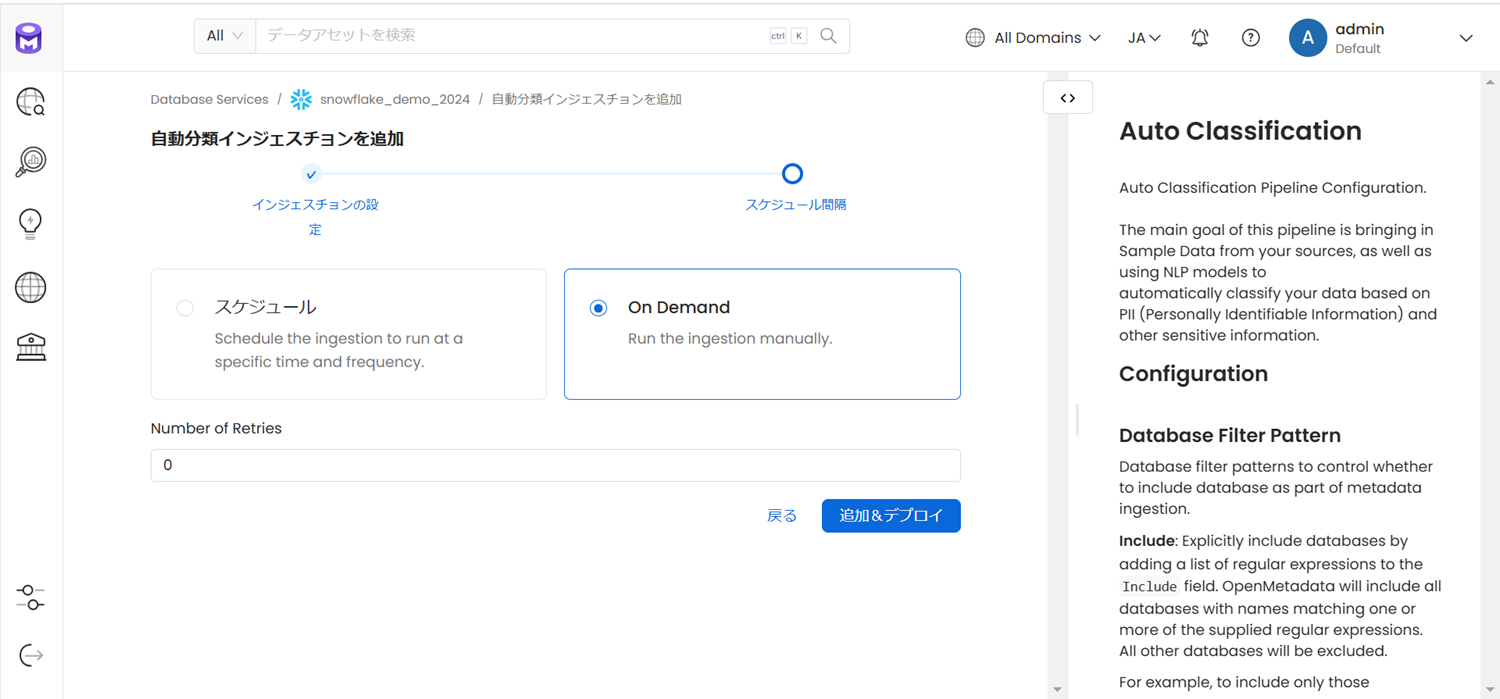Image resolution: width=1500 pixels, height=699 pixels.
Task: Click the インジェスチョンの設定 step label
Action: tap(315, 217)
